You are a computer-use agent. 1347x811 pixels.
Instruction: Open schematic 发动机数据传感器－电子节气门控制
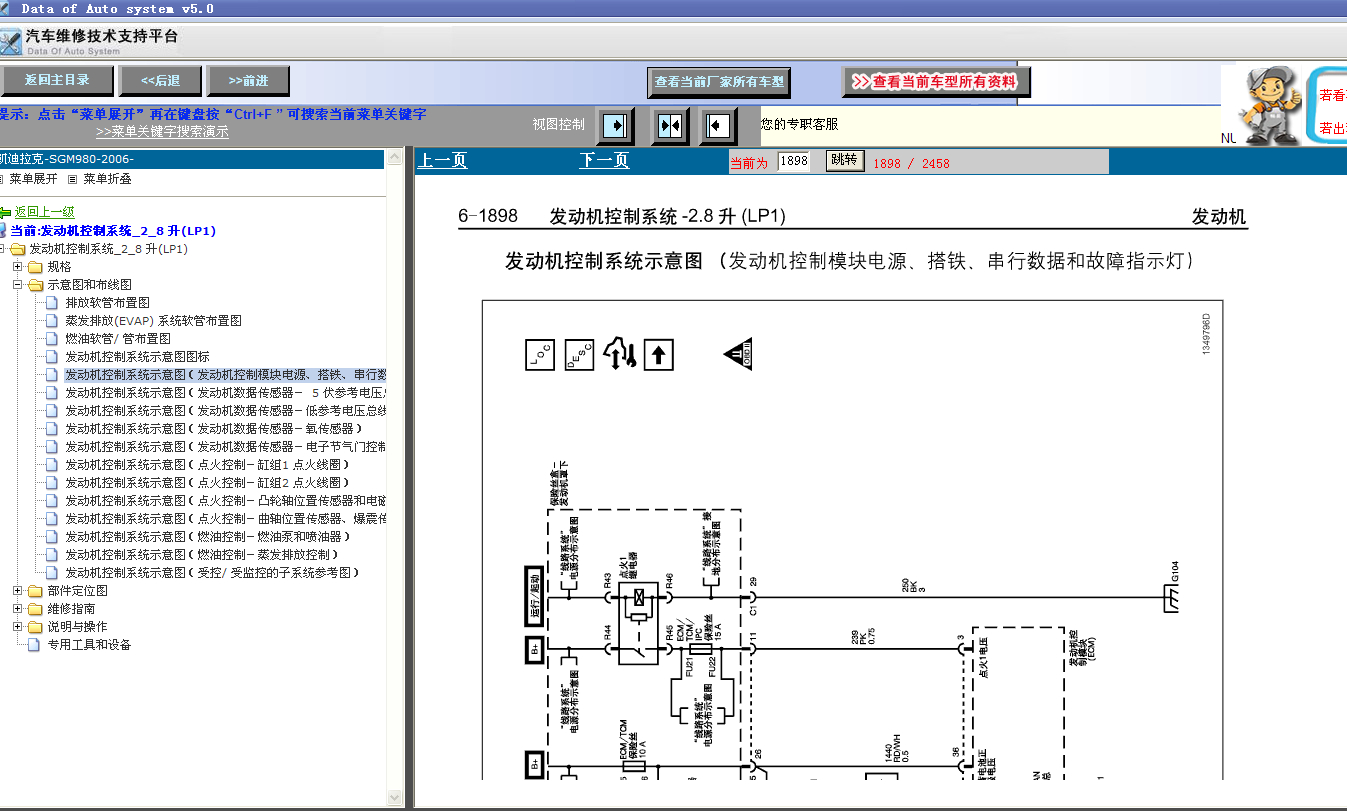tap(226, 447)
